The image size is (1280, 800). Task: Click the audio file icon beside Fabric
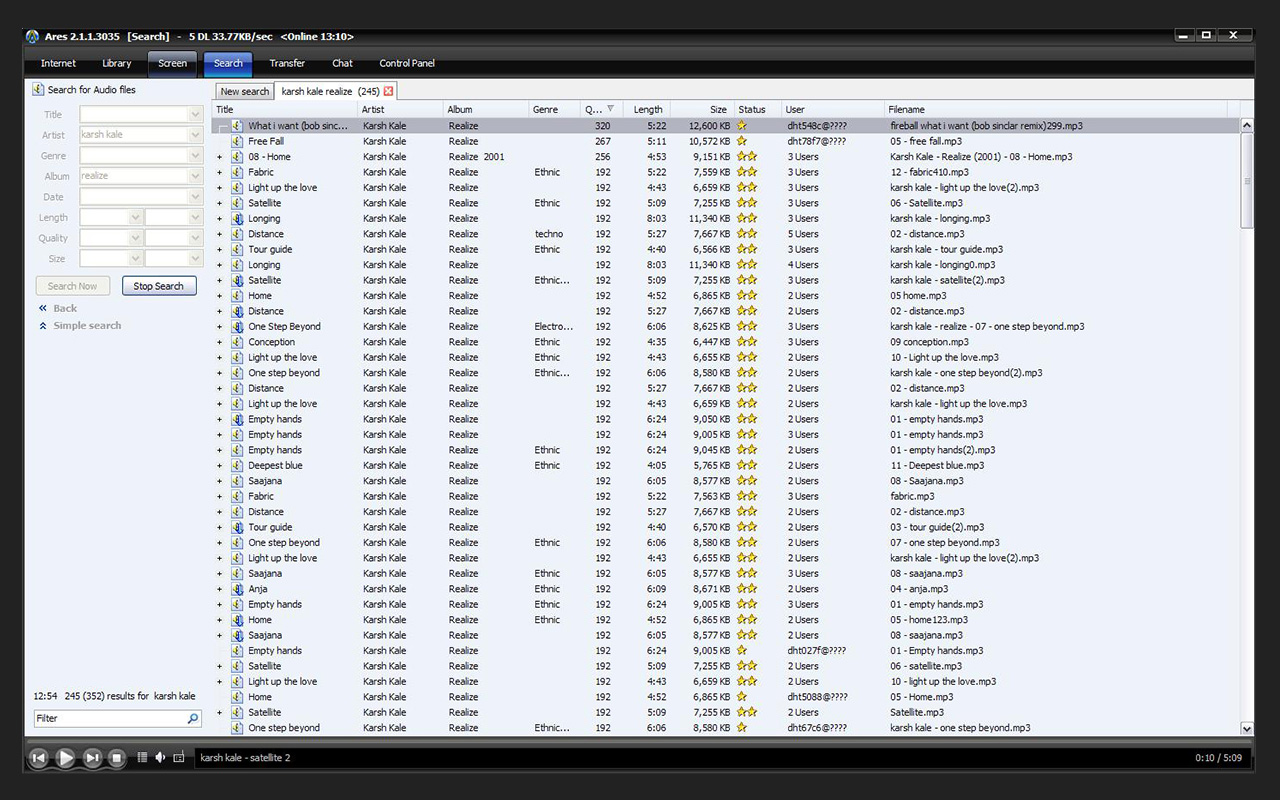click(237, 172)
